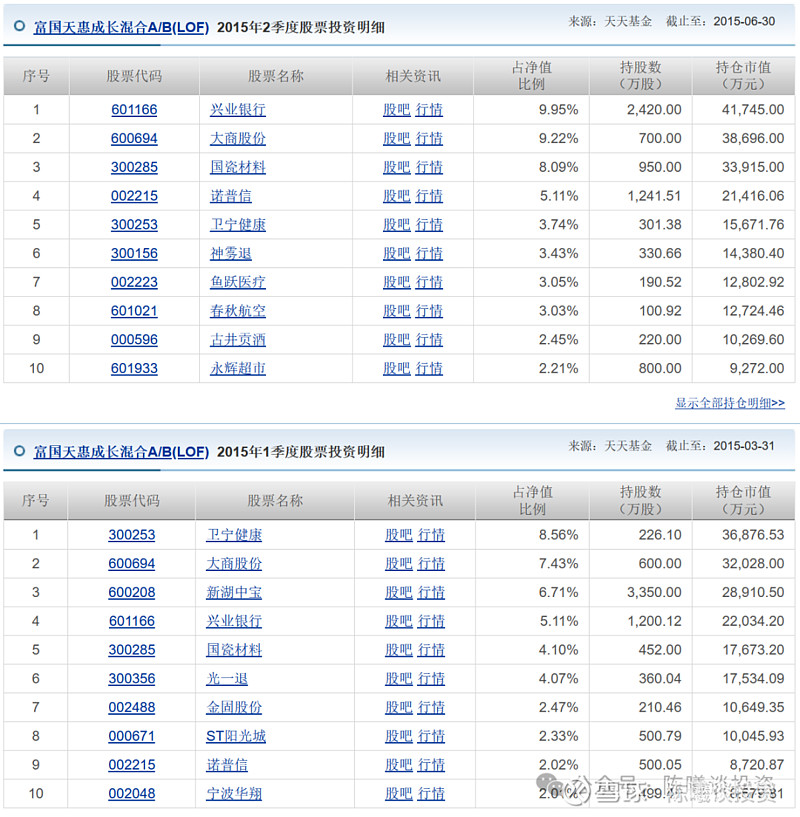Open code 601166 in the 2015-06-30 table
The image size is (800, 817).
(x=134, y=109)
